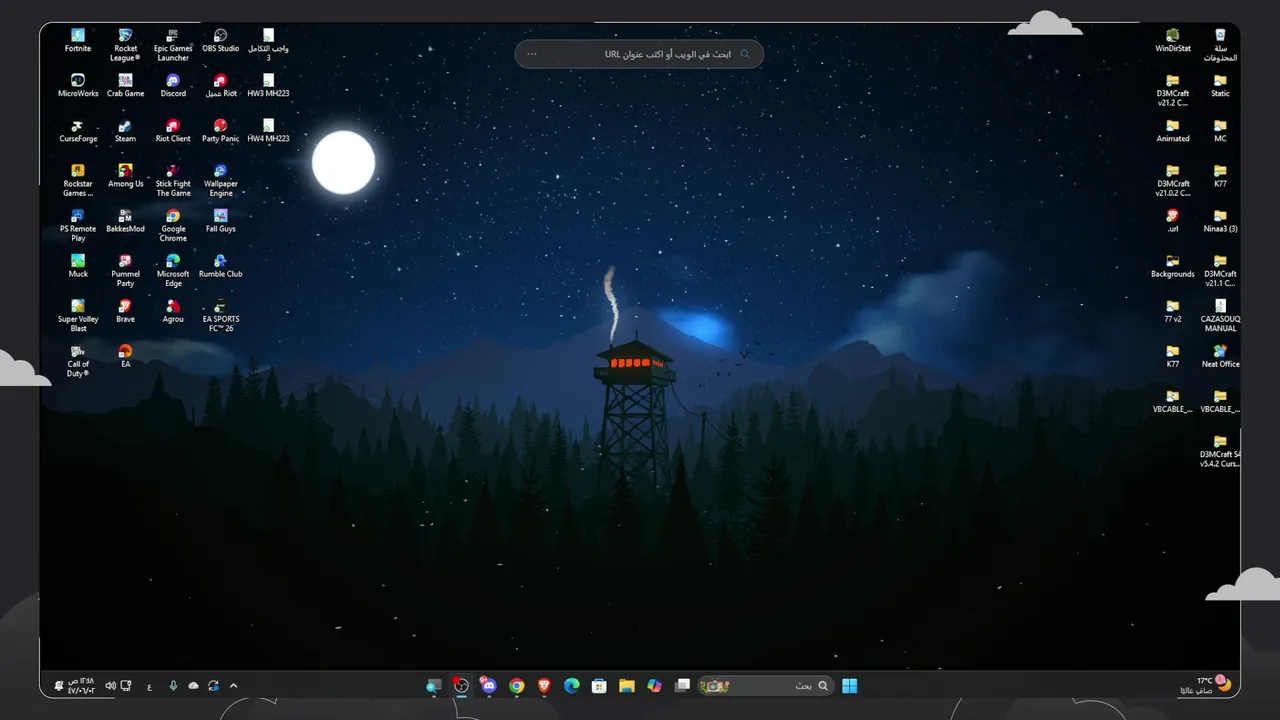
Task: Click the search bar magnifier icon
Action: 744,54
